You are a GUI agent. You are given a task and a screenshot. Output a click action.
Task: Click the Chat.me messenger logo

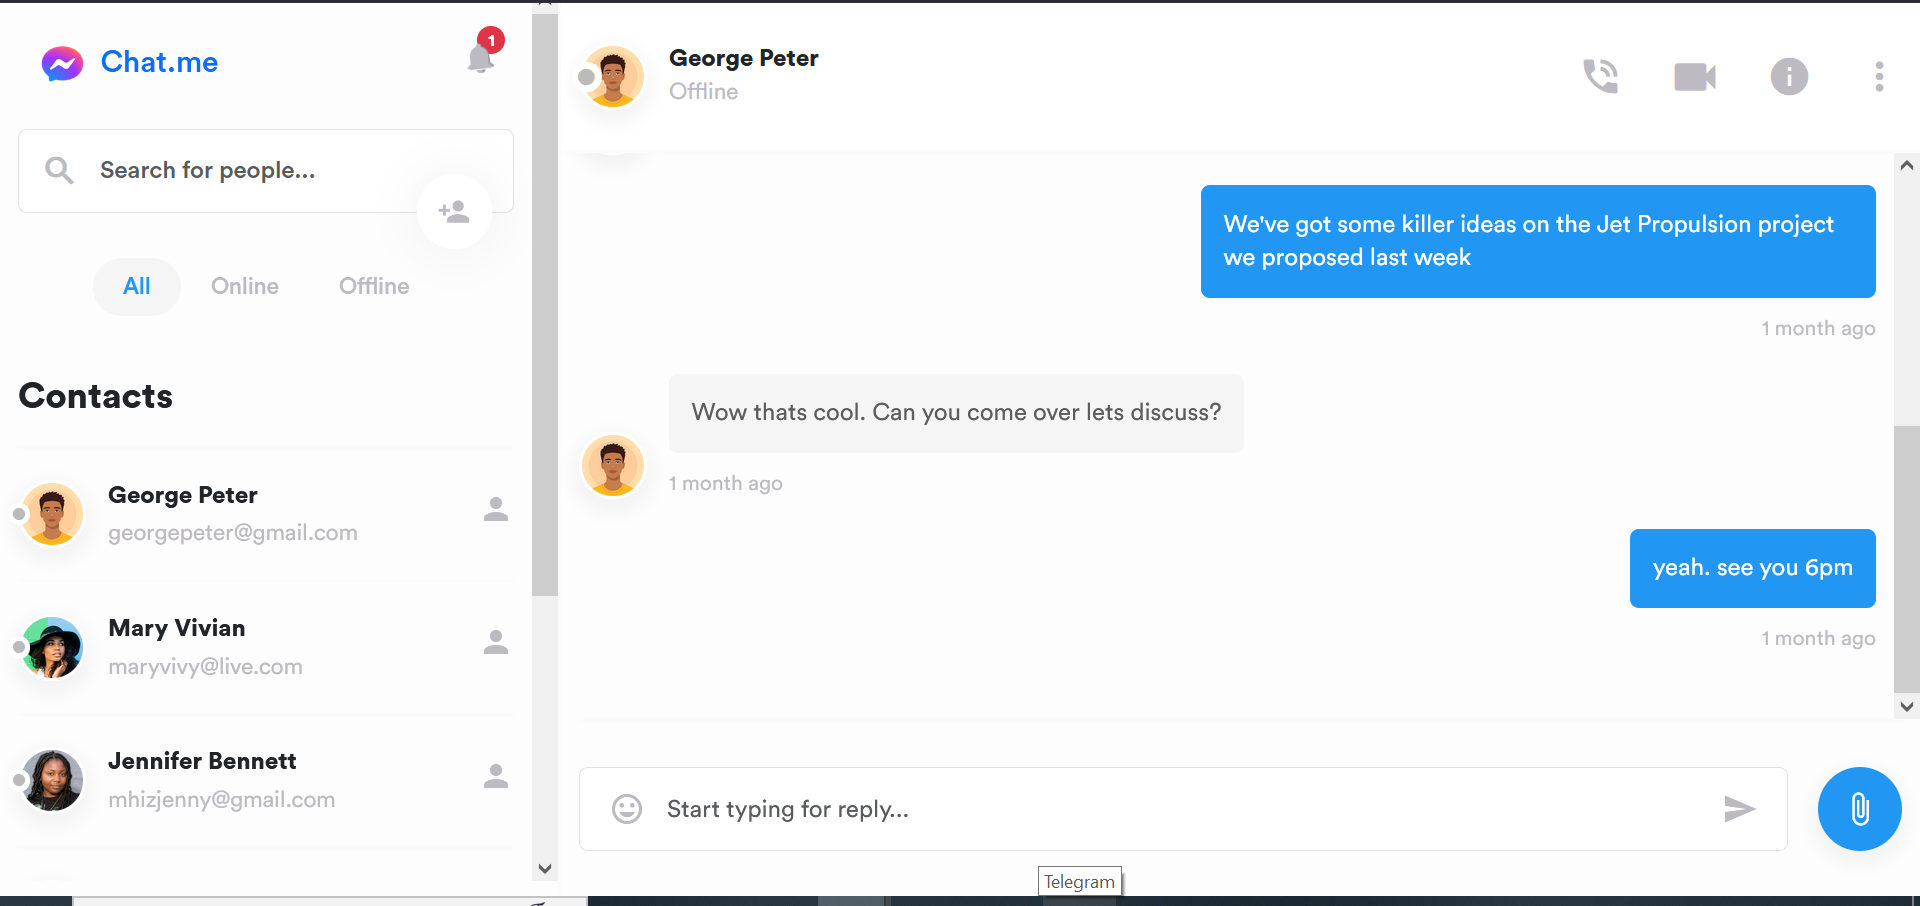(x=62, y=62)
